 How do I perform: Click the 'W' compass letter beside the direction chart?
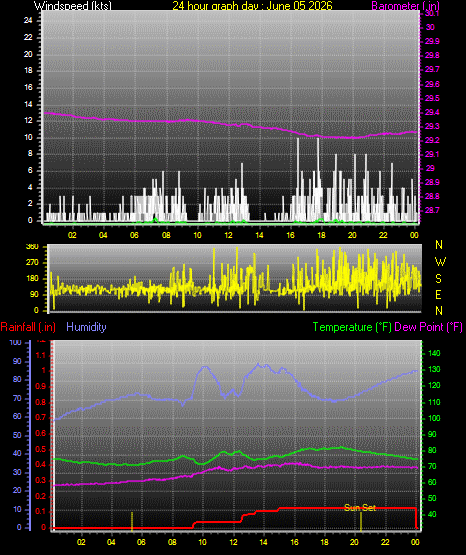(x=440, y=262)
